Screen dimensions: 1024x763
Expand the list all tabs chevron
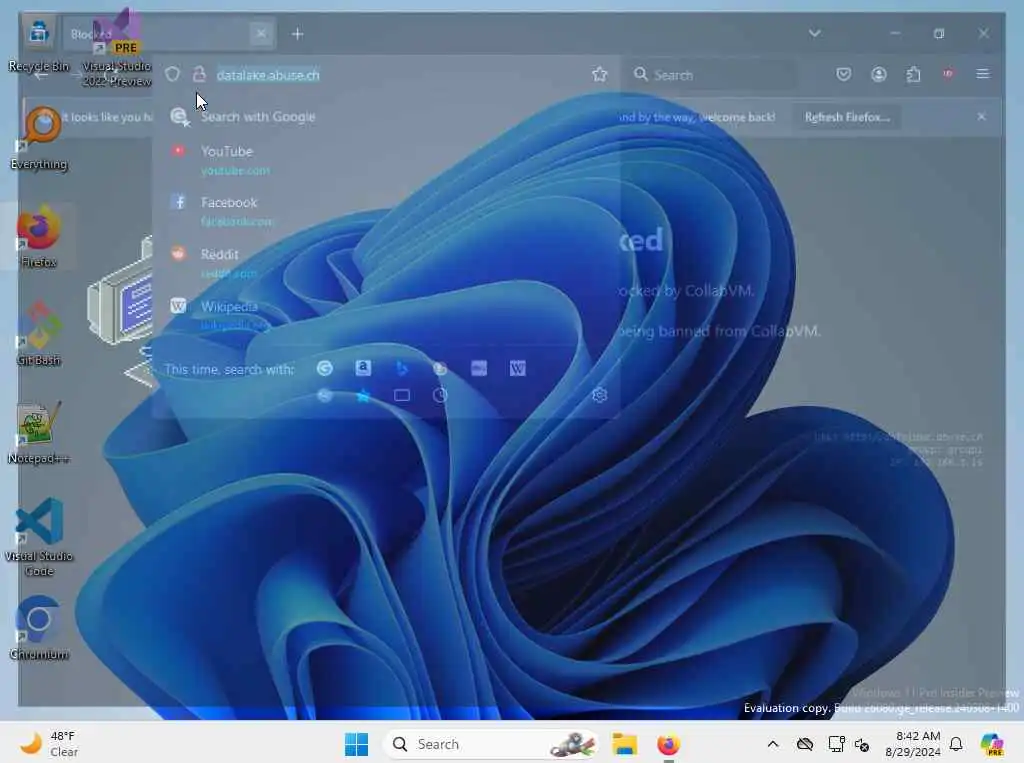(814, 33)
